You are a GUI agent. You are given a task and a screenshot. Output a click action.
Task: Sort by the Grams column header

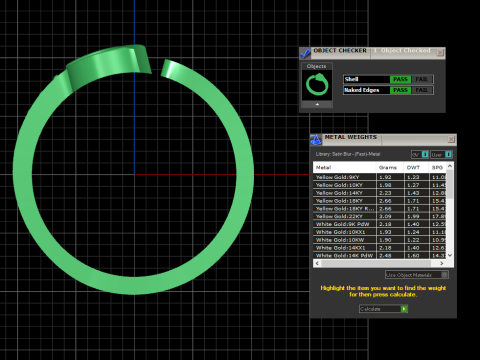[390, 167]
